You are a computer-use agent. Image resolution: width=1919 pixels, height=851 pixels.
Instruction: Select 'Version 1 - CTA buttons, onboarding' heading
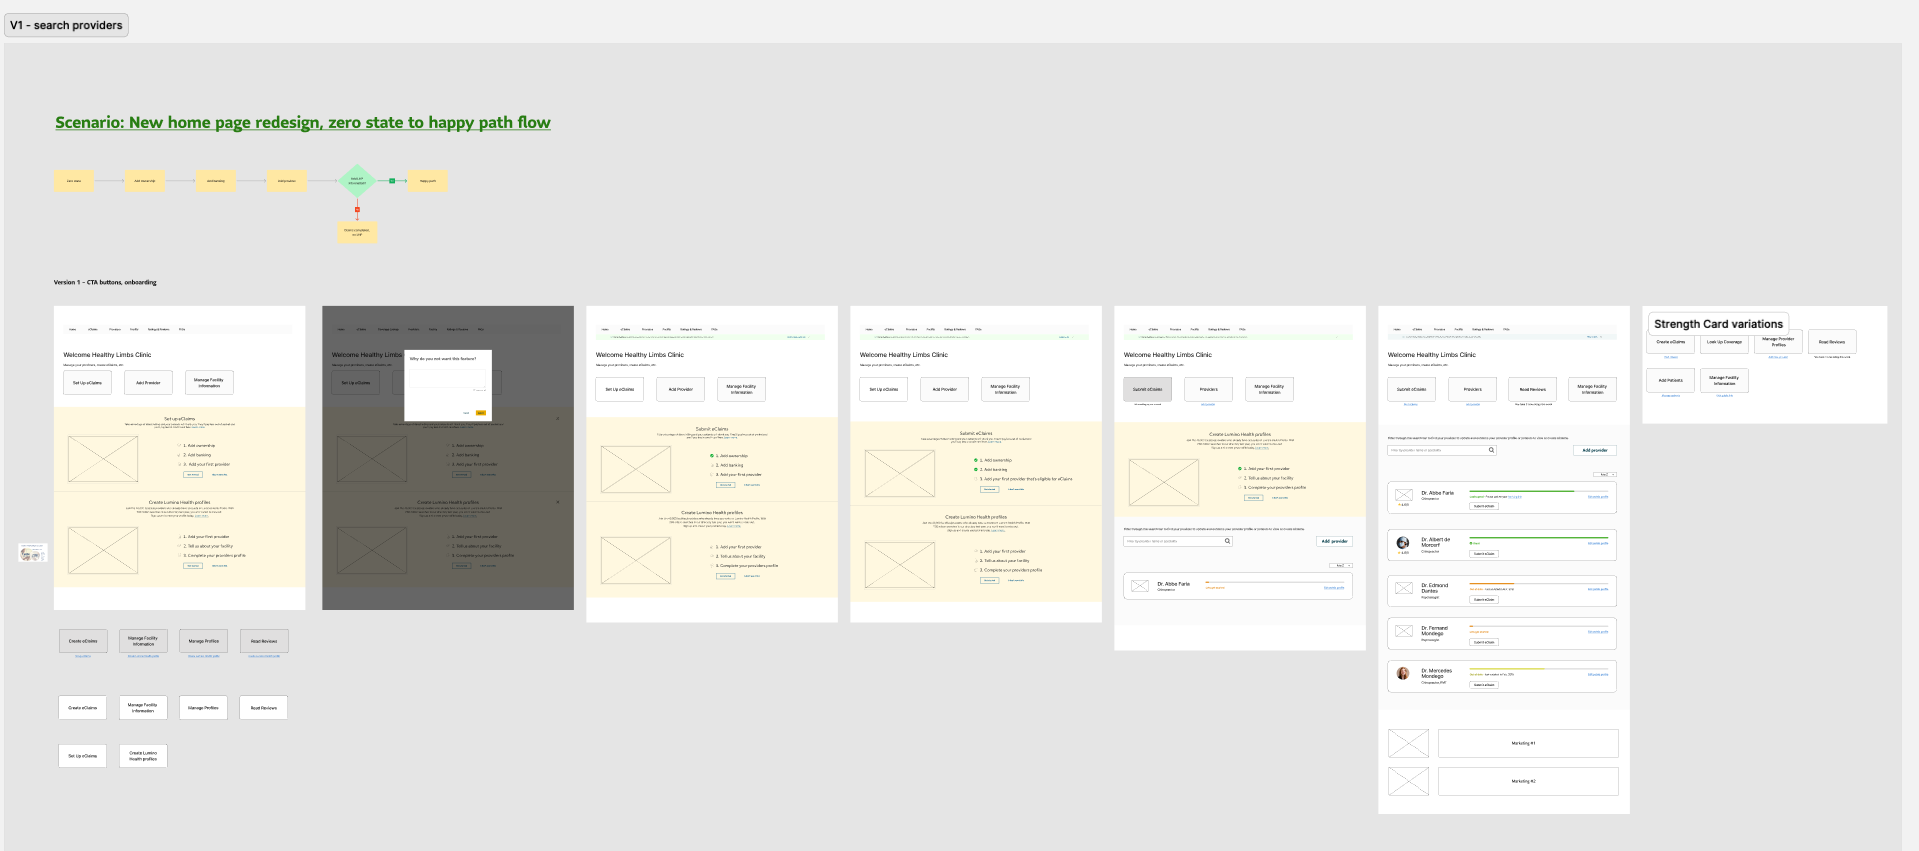(105, 282)
